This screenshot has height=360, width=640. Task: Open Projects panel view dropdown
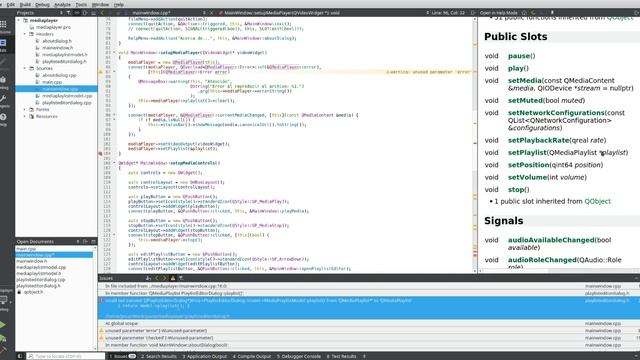(61, 13)
